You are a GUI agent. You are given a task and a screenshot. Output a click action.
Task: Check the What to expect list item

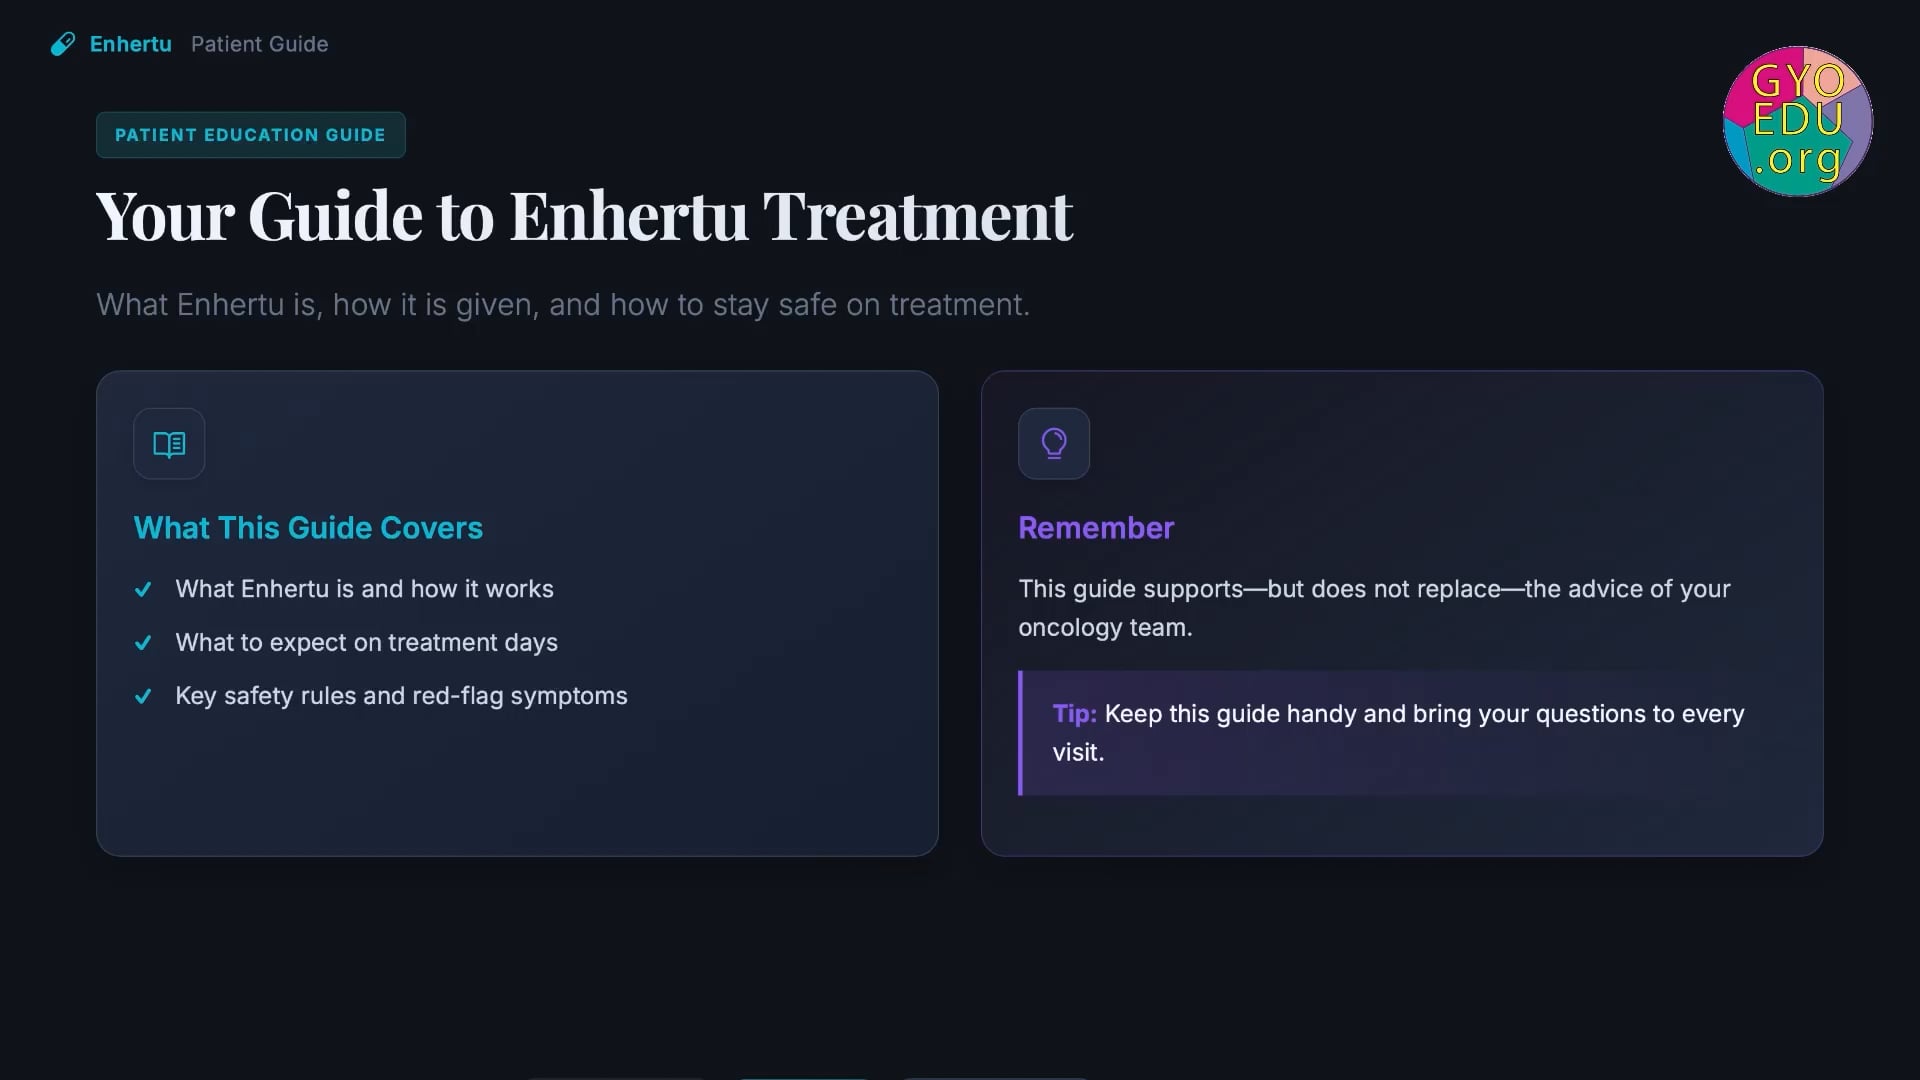click(366, 643)
